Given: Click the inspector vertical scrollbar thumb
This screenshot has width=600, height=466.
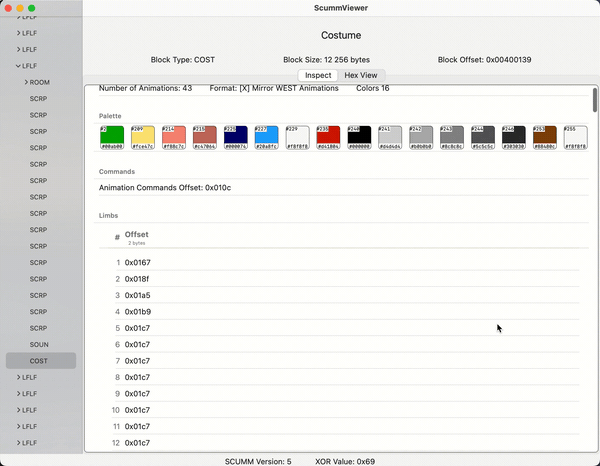Looking at the screenshot, I should point(595,100).
